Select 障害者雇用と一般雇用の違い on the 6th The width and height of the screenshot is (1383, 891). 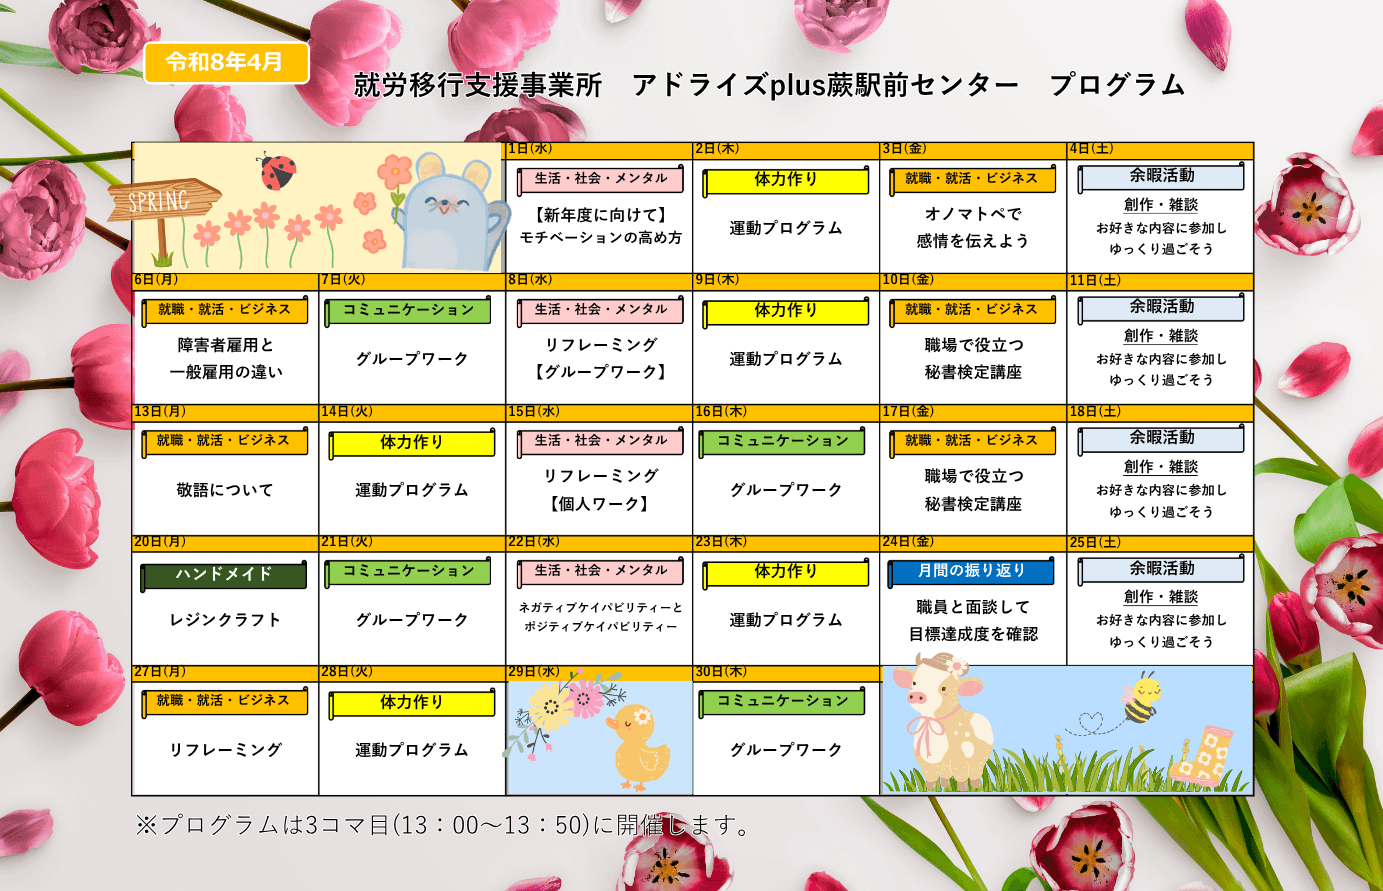pyautogui.click(x=225, y=358)
